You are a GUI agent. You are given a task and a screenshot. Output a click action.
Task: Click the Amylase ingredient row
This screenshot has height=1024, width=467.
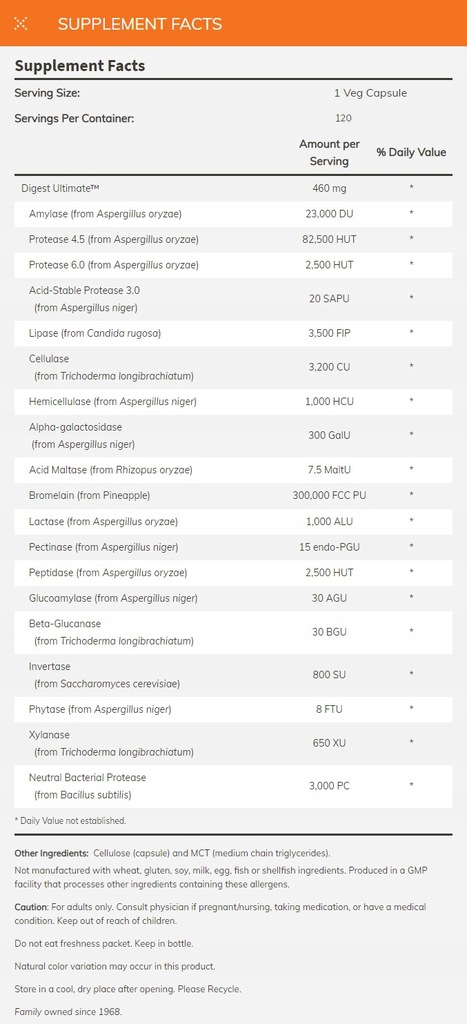(x=233, y=214)
